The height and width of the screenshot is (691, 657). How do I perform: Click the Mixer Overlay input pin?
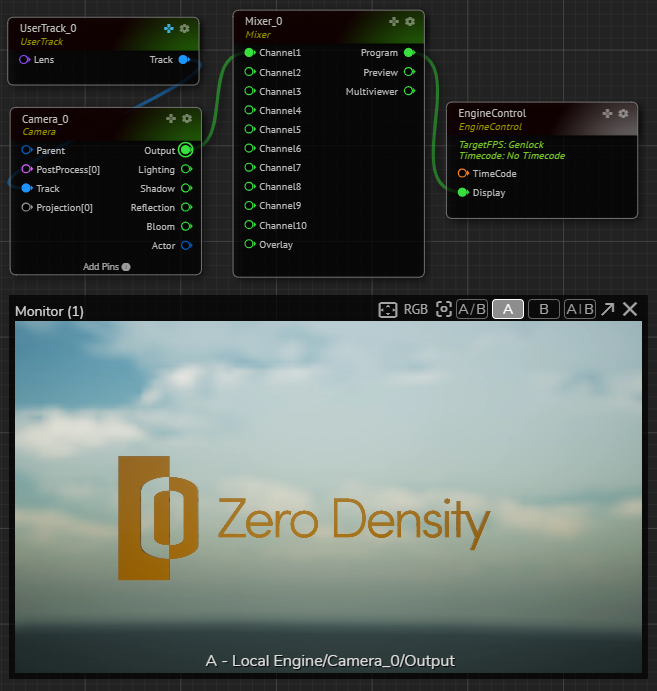click(x=249, y=245)
